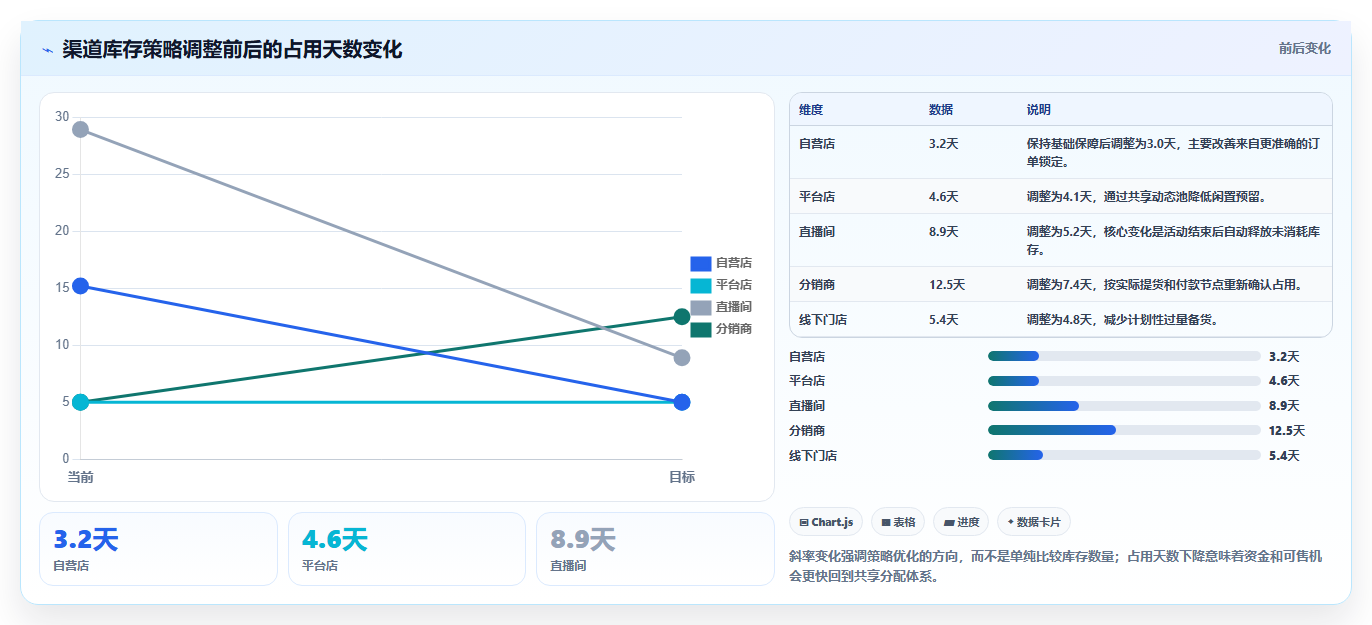Click the 当前 x-axis label
The width and height of the screenshot is (1372, 625).
click(80, 477)
